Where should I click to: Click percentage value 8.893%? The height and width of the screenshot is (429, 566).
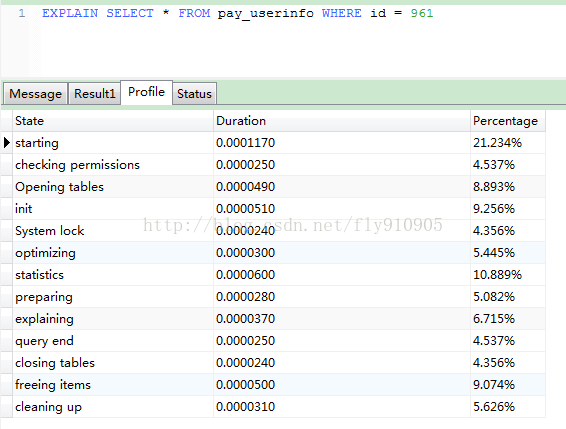coord(494,187)
